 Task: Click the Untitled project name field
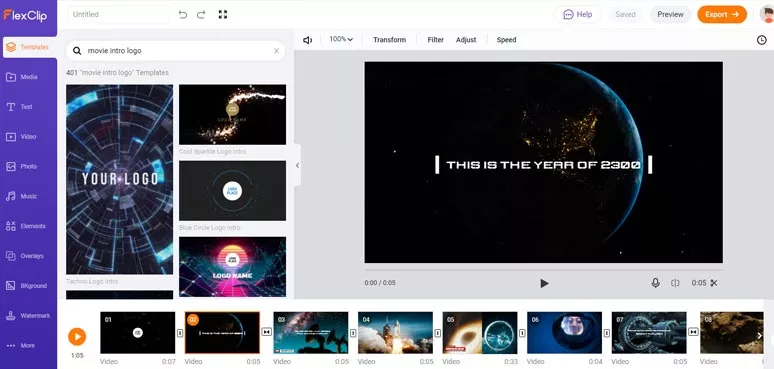(118, 15)
